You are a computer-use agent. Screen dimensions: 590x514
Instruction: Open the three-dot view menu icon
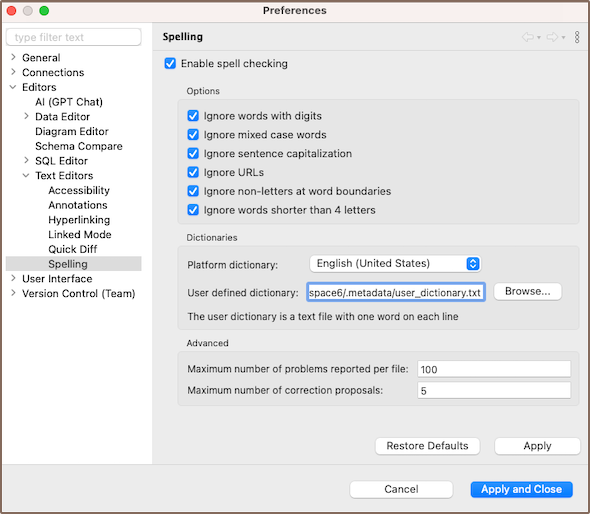coord(577,37)
